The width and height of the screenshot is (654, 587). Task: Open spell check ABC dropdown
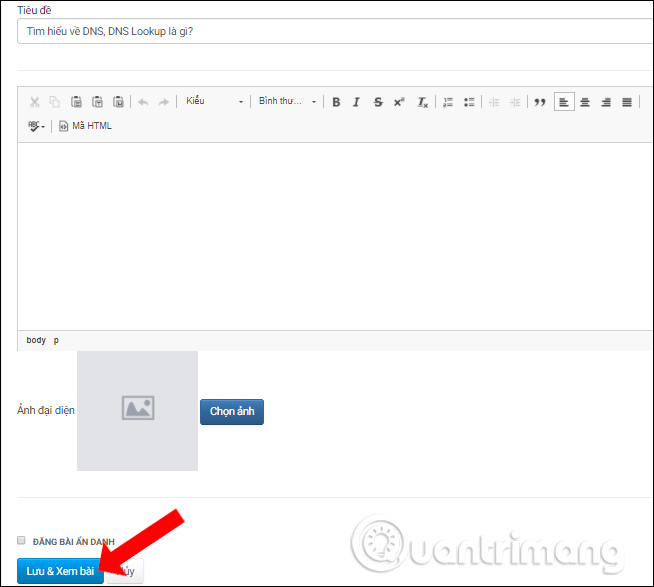[36, 126]
